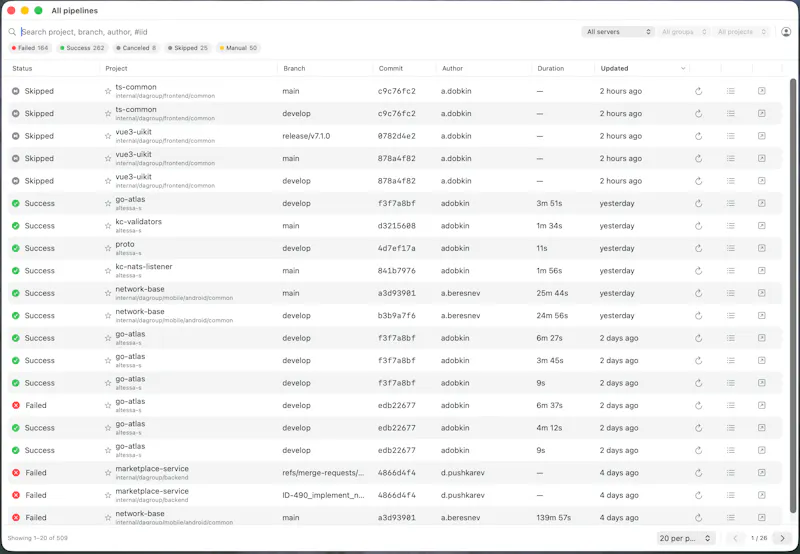The height and width of the screenshot is (554, 800).
Task: Retry the go-atlas 6m 27s pipeline
Action: pos(698,338)
